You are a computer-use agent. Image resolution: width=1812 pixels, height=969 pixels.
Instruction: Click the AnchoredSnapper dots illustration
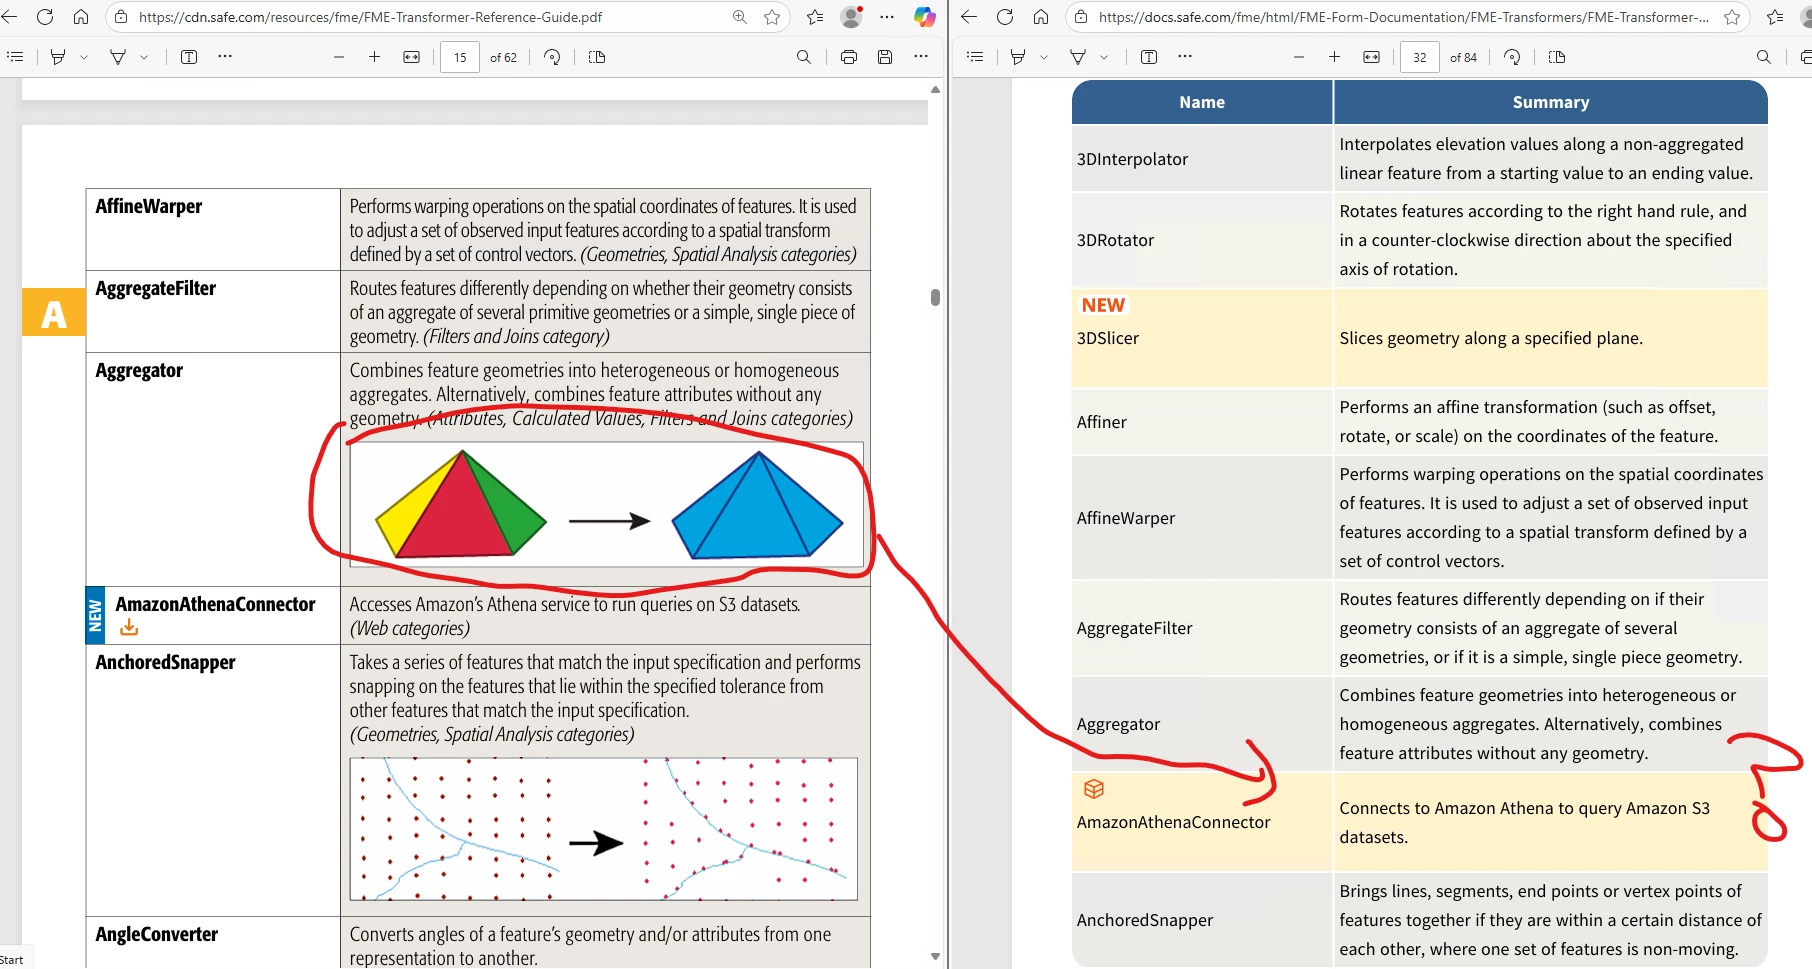click(x=603, y=829)
